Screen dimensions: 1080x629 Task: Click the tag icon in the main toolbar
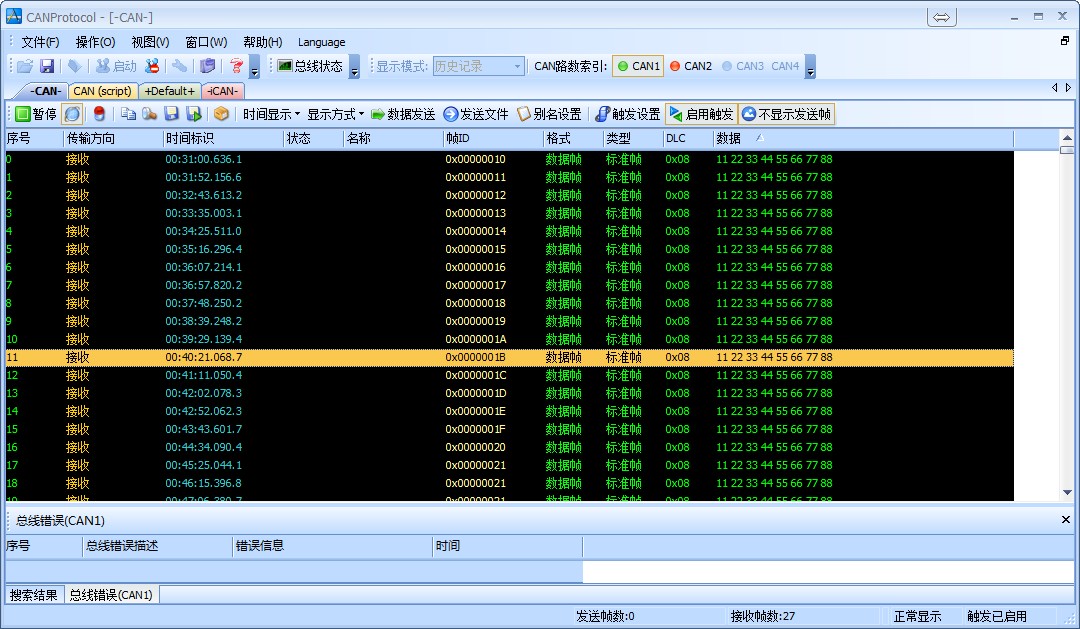74,66
